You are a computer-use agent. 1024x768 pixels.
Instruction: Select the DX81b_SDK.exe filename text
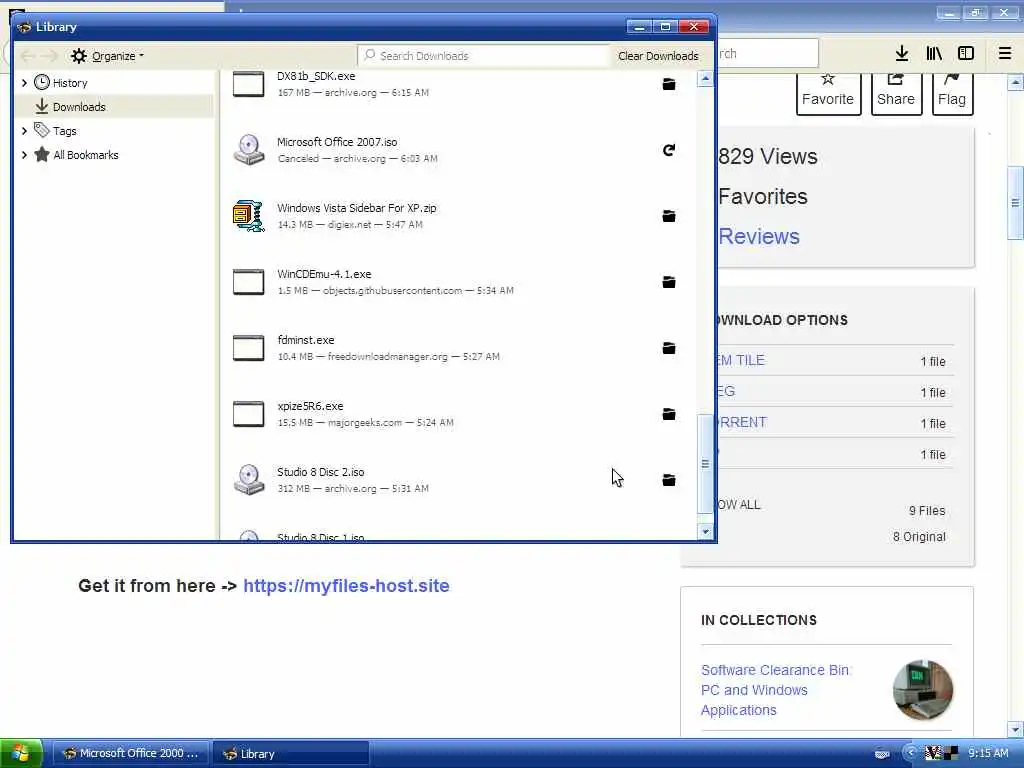[x=316, y=76]
